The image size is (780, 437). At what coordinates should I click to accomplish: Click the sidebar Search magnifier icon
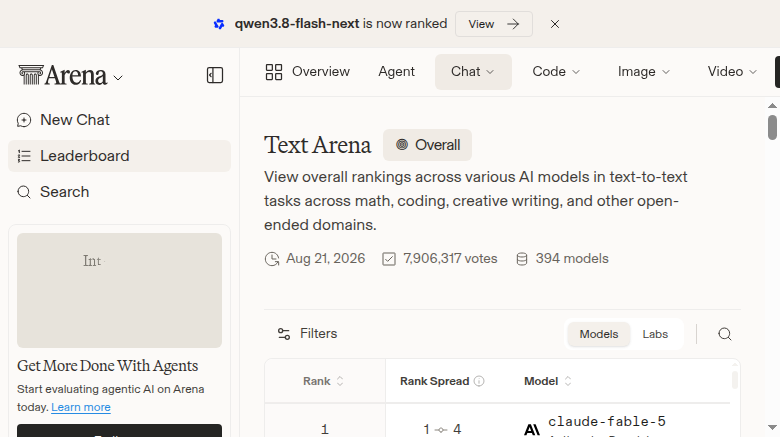point(24,192)
